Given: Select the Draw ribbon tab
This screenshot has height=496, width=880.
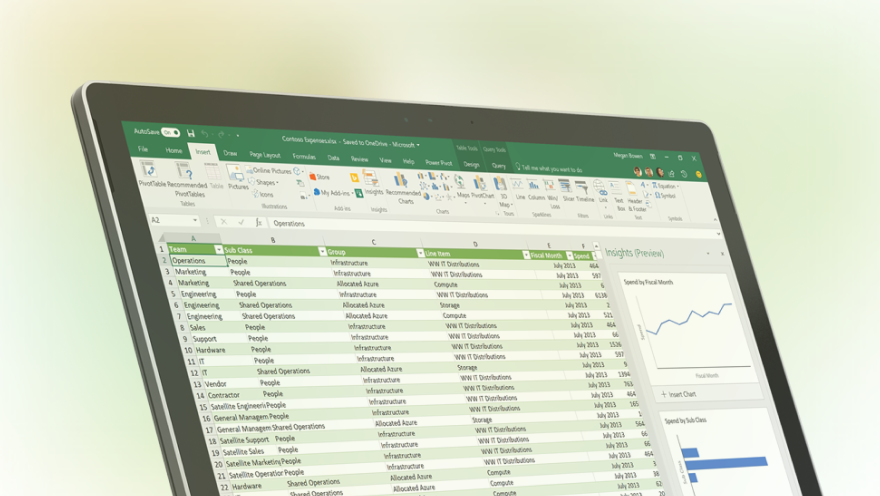Looking at the screenshot, I should coord(230,153).
